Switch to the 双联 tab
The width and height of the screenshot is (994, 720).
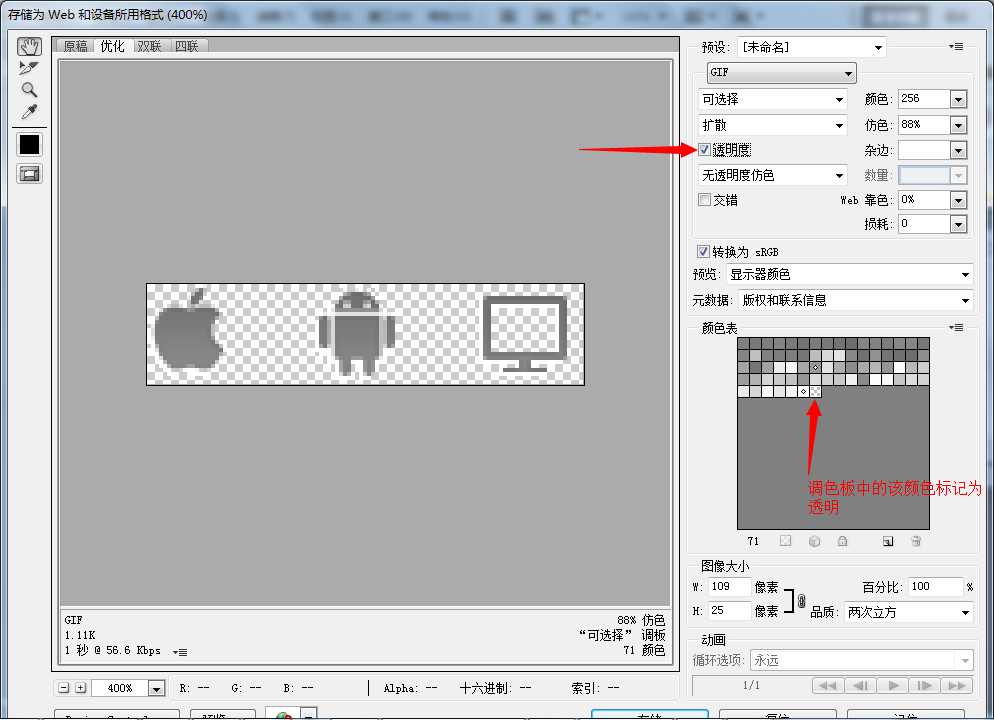click(150, 46)
